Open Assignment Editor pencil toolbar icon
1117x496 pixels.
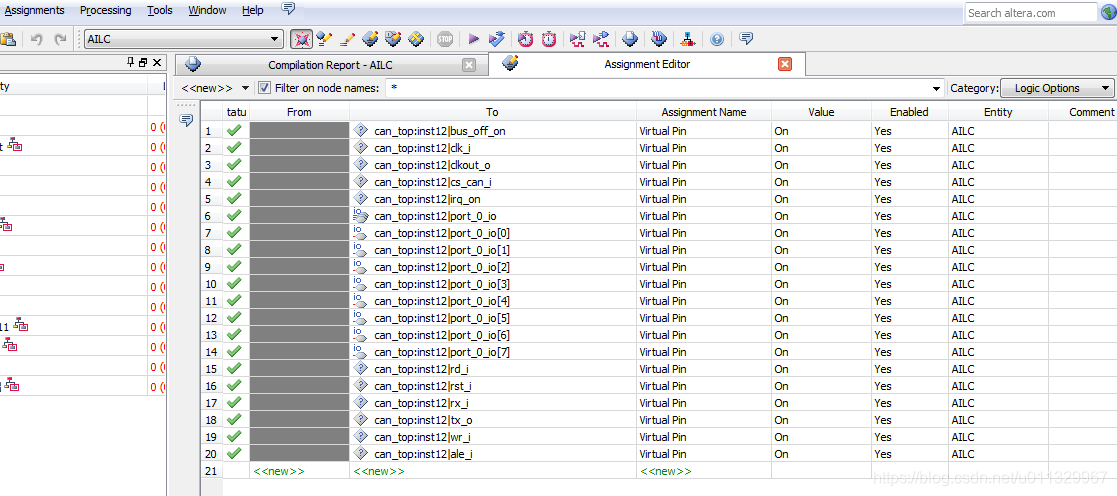click(348, 39)
